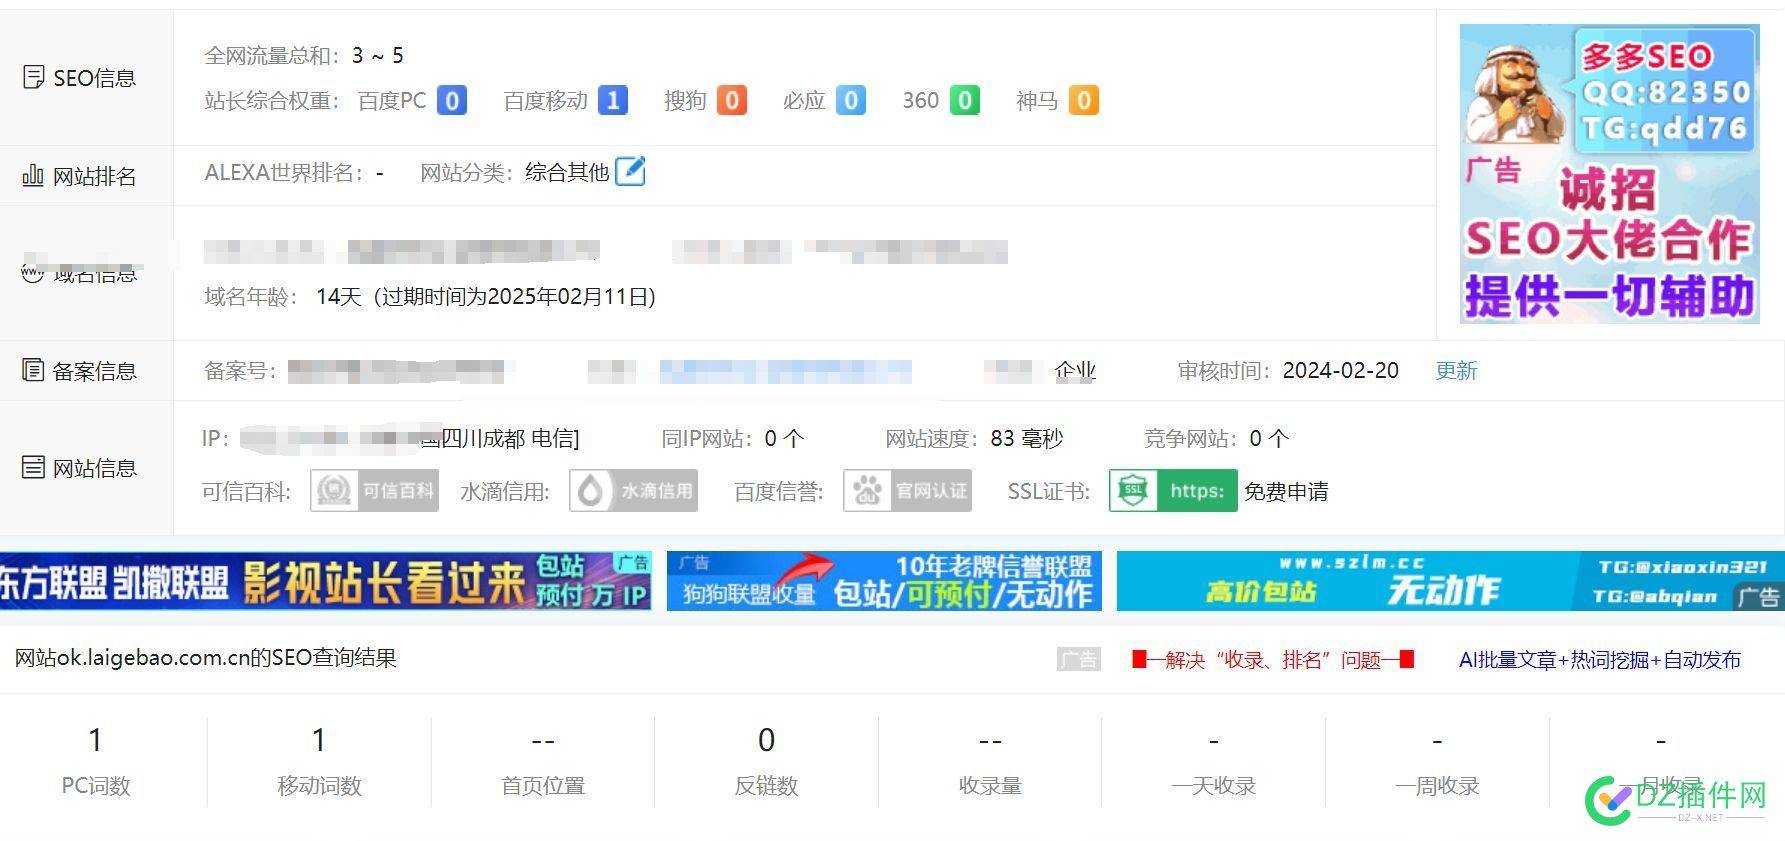Screen dimensions: 1785x841
Task: Select the 移动词数 stat cell
Action: tap(319, 761)
